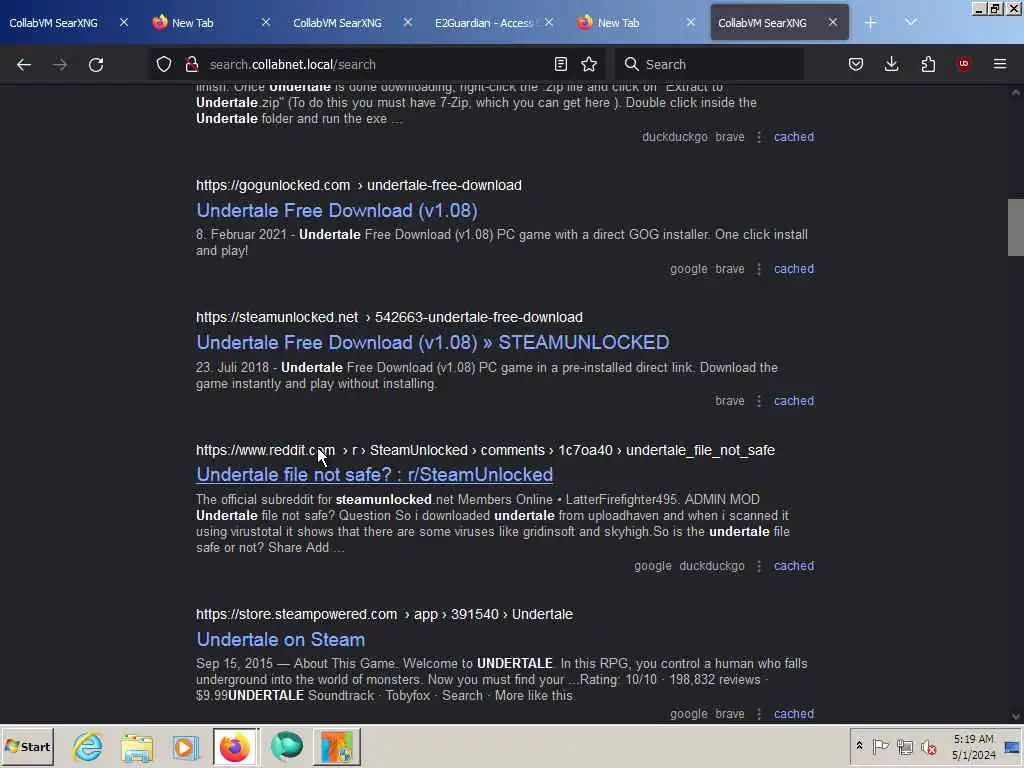Click the Search box in toolbar

coord(710,65)
